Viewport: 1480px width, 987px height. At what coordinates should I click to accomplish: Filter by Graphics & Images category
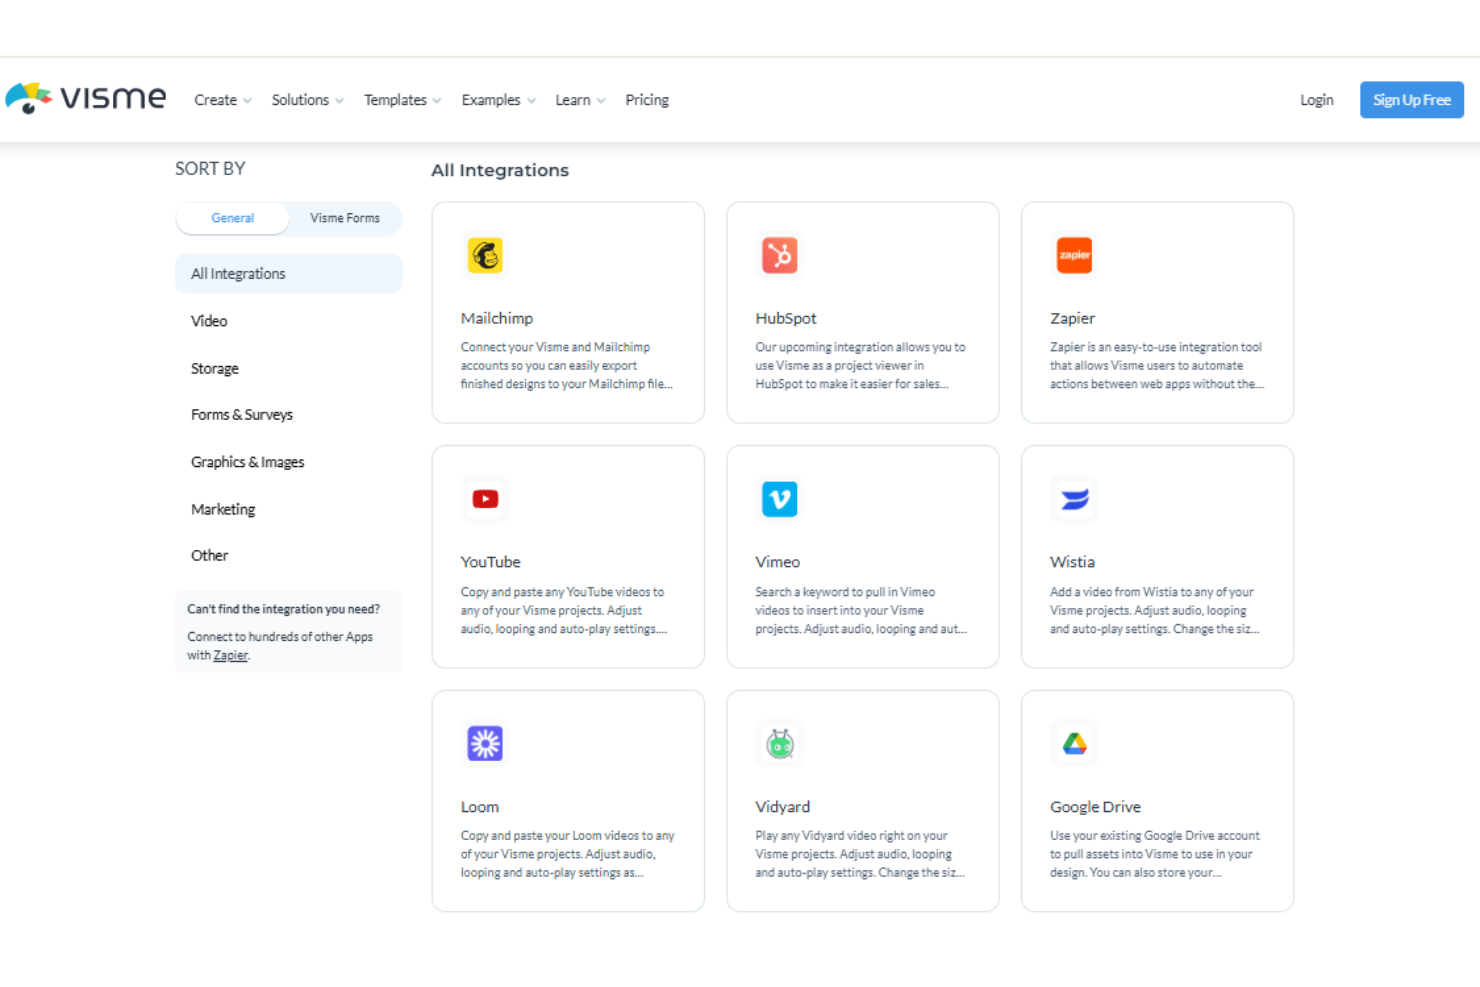[248, 462]
